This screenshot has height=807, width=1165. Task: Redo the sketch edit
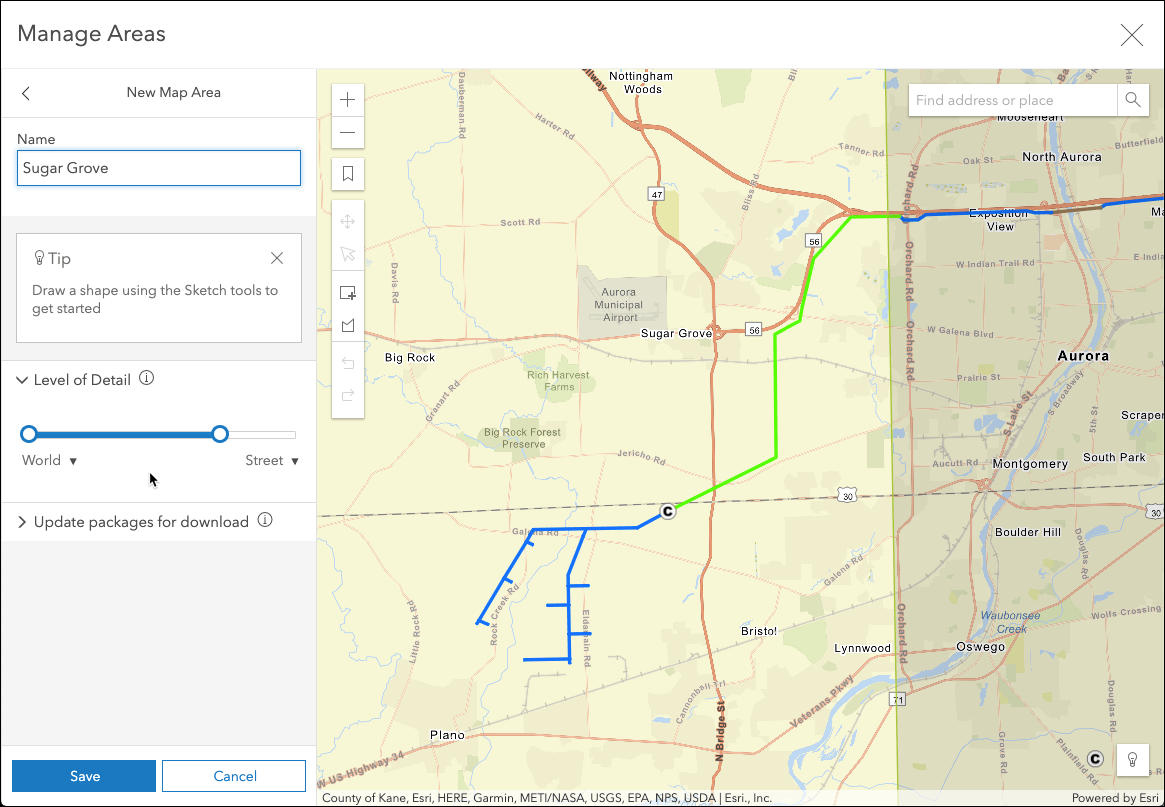click(x=348, y=395)
